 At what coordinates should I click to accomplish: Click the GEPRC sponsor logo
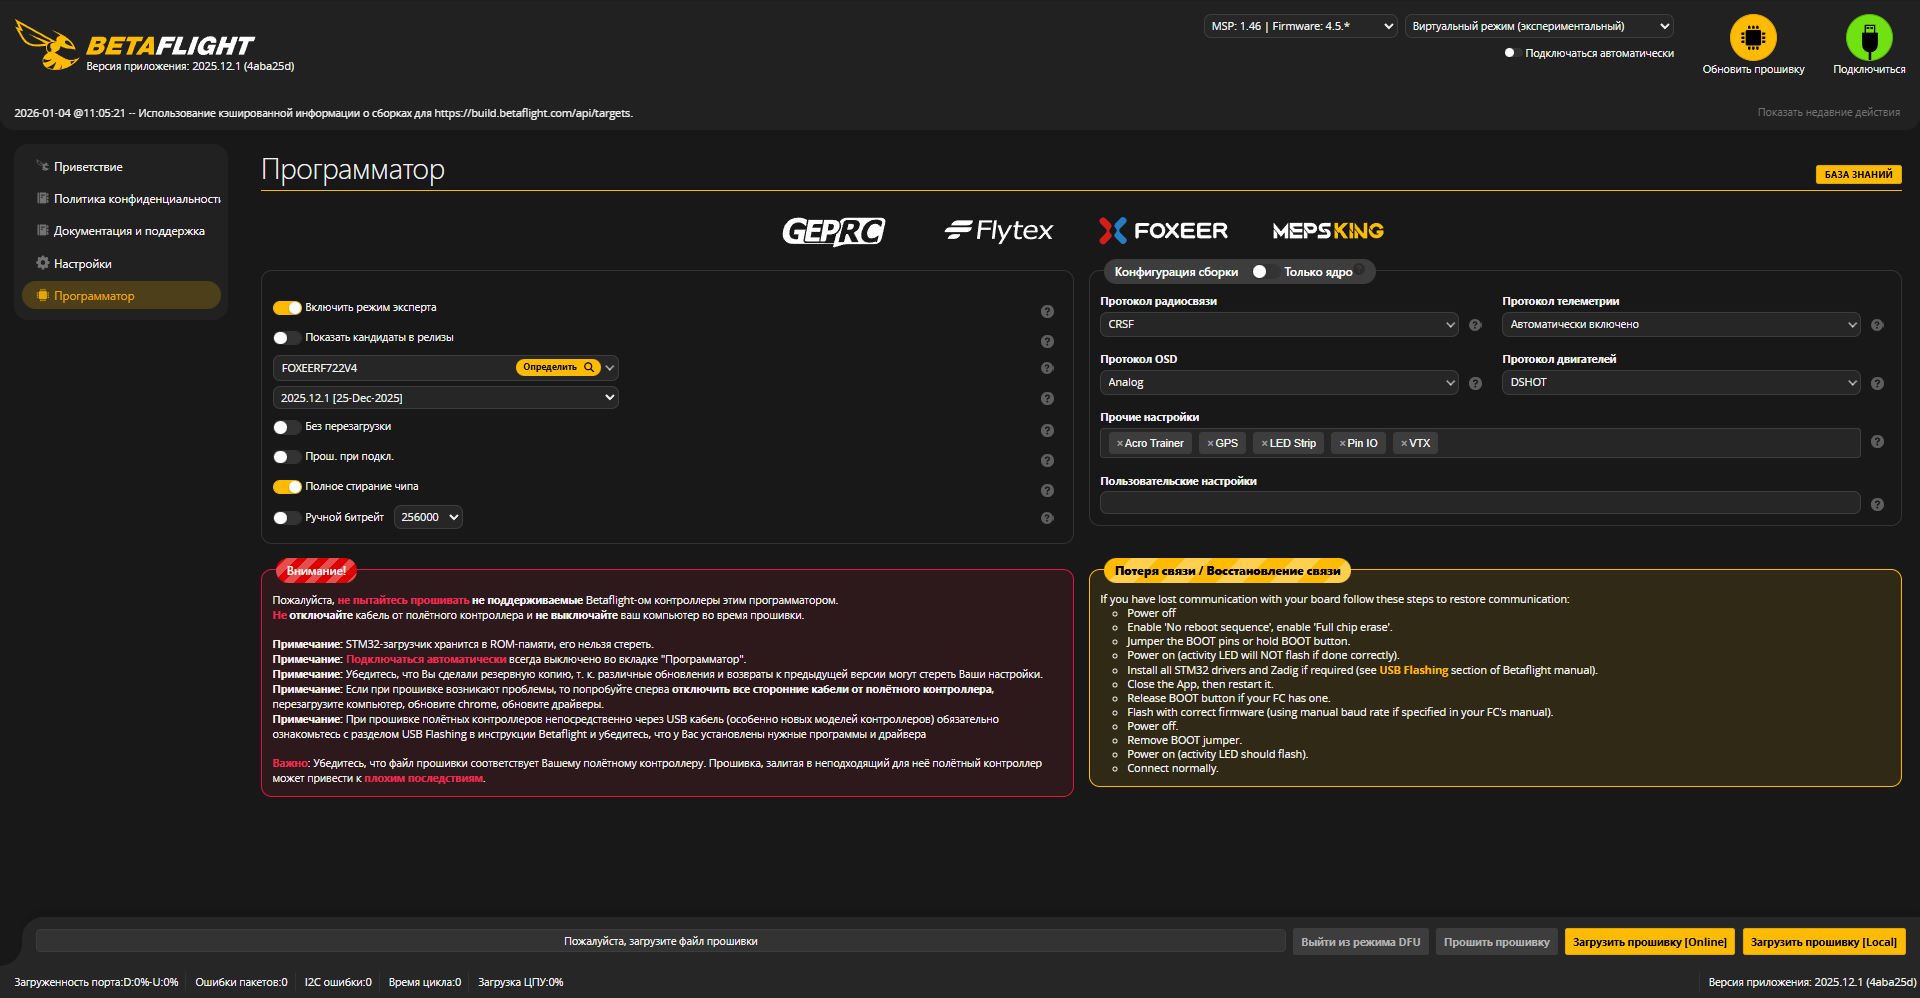833,231
